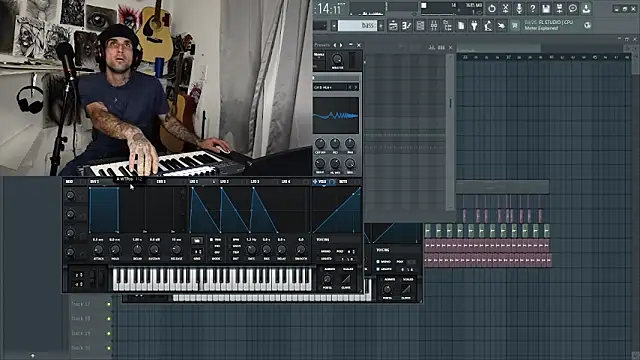Toggle the Track 17 green mute light
Screen dimensions: 640x360
109,304
